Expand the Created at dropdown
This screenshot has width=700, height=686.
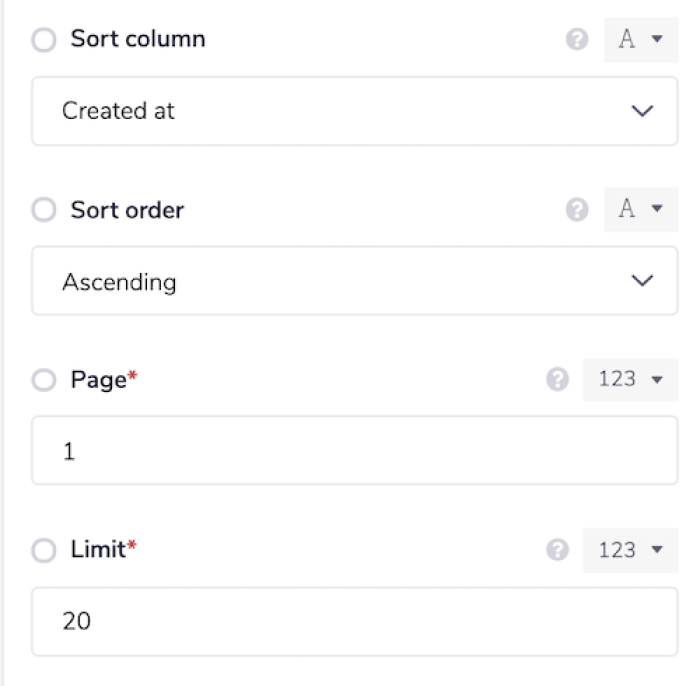[x=355, y=111]
